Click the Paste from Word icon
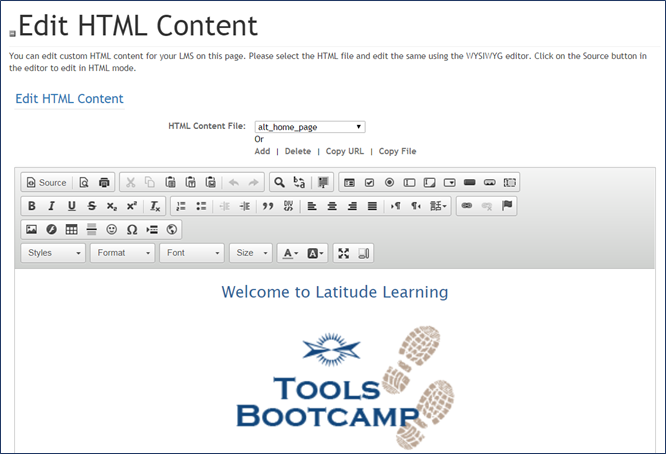 [x=211, y=182]
